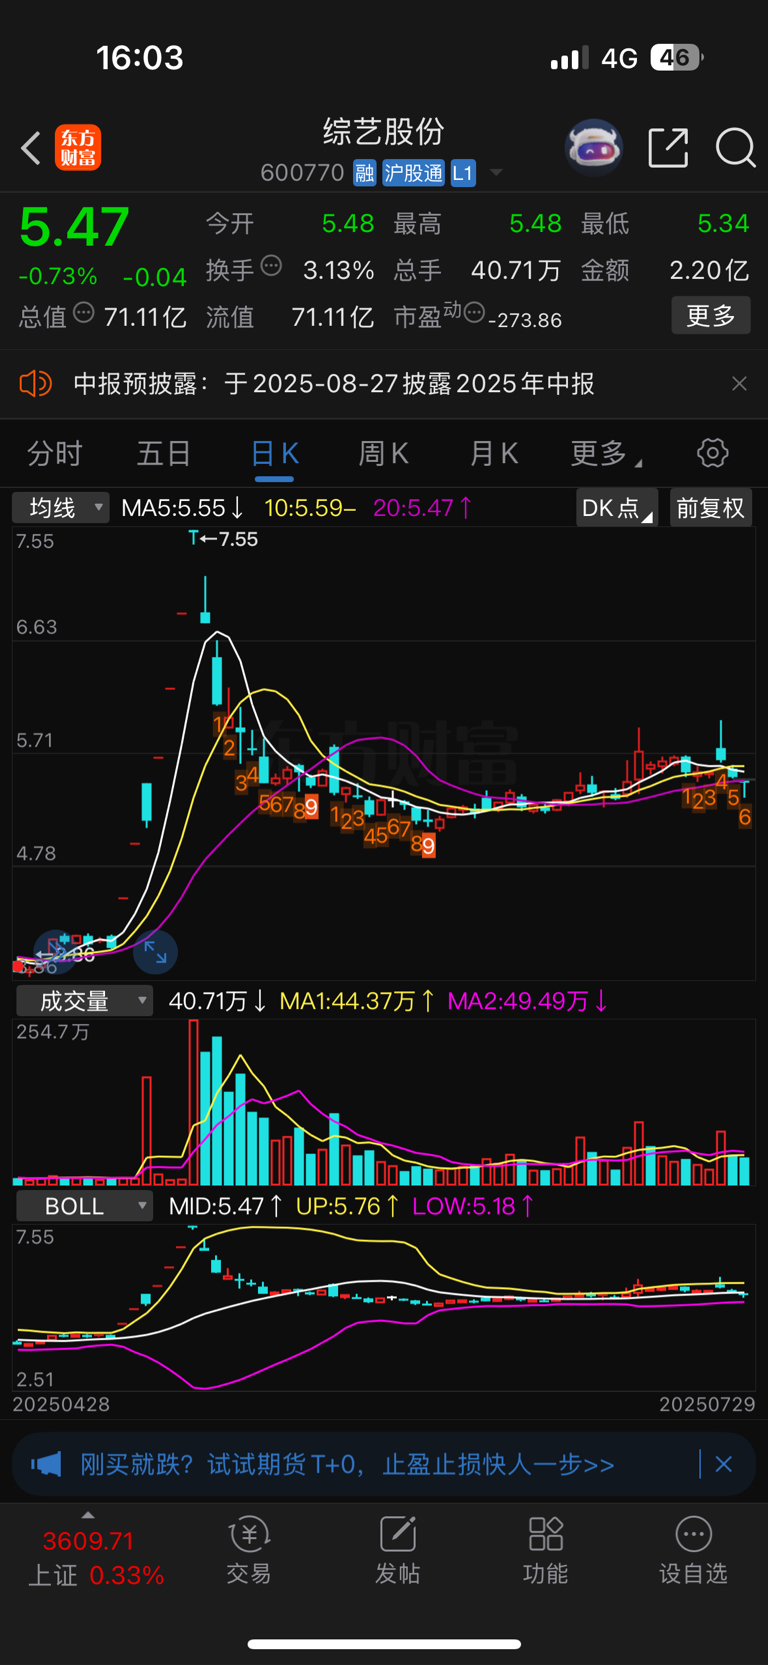This screenshot has height=1665, width=769.
Task: Open chart settings gear
Action: point(712,453)
